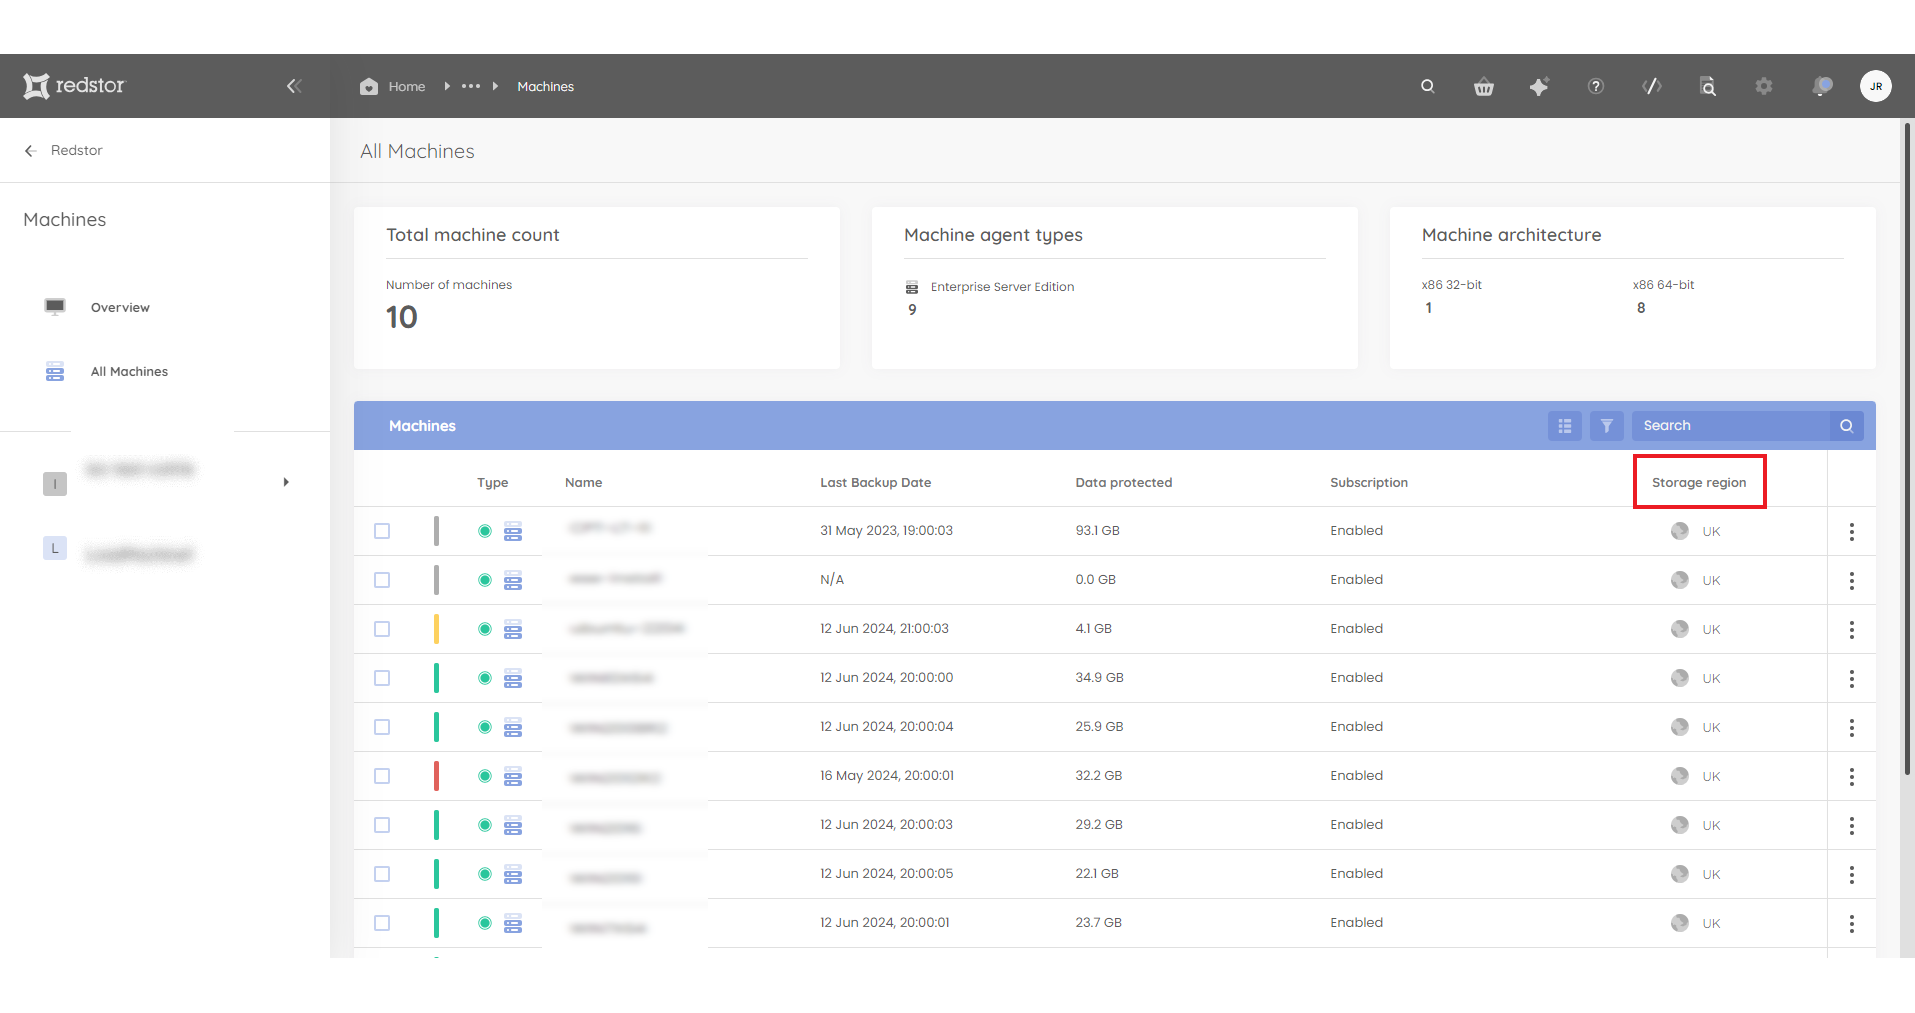Expand the first group arrow in sidebar
This screenshot has width=1915, height=1013.
coord(286,482)
